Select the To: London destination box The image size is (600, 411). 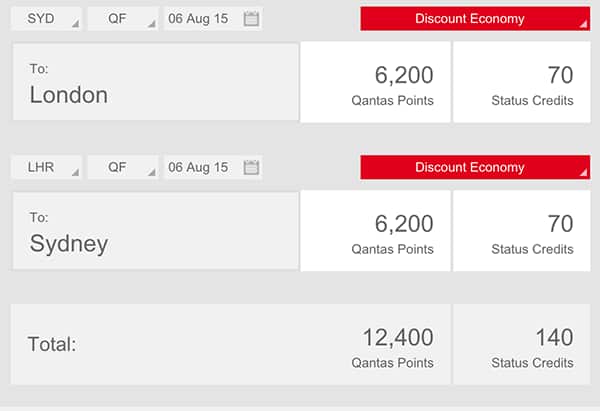tap(155, 83)
